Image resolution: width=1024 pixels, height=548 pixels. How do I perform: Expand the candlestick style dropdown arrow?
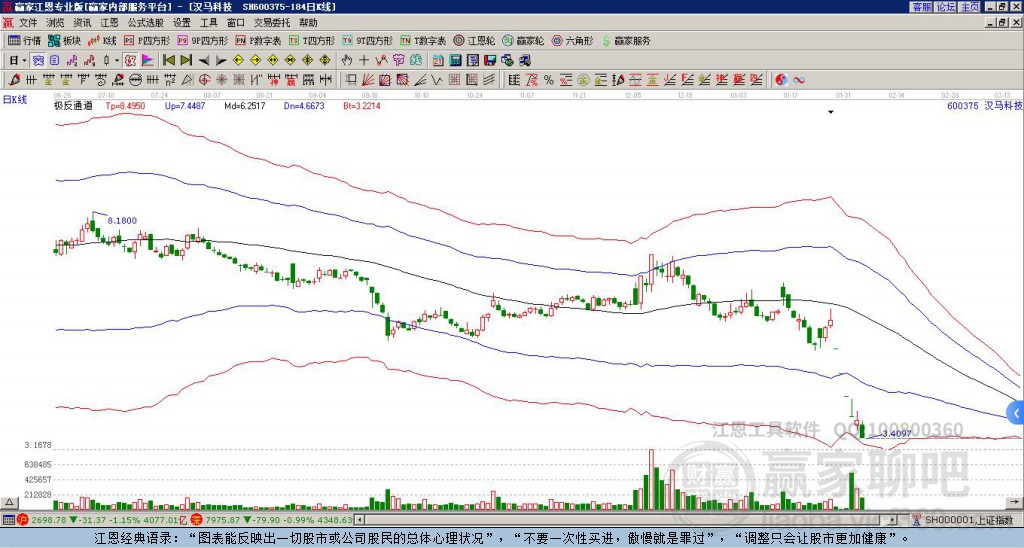117,61
